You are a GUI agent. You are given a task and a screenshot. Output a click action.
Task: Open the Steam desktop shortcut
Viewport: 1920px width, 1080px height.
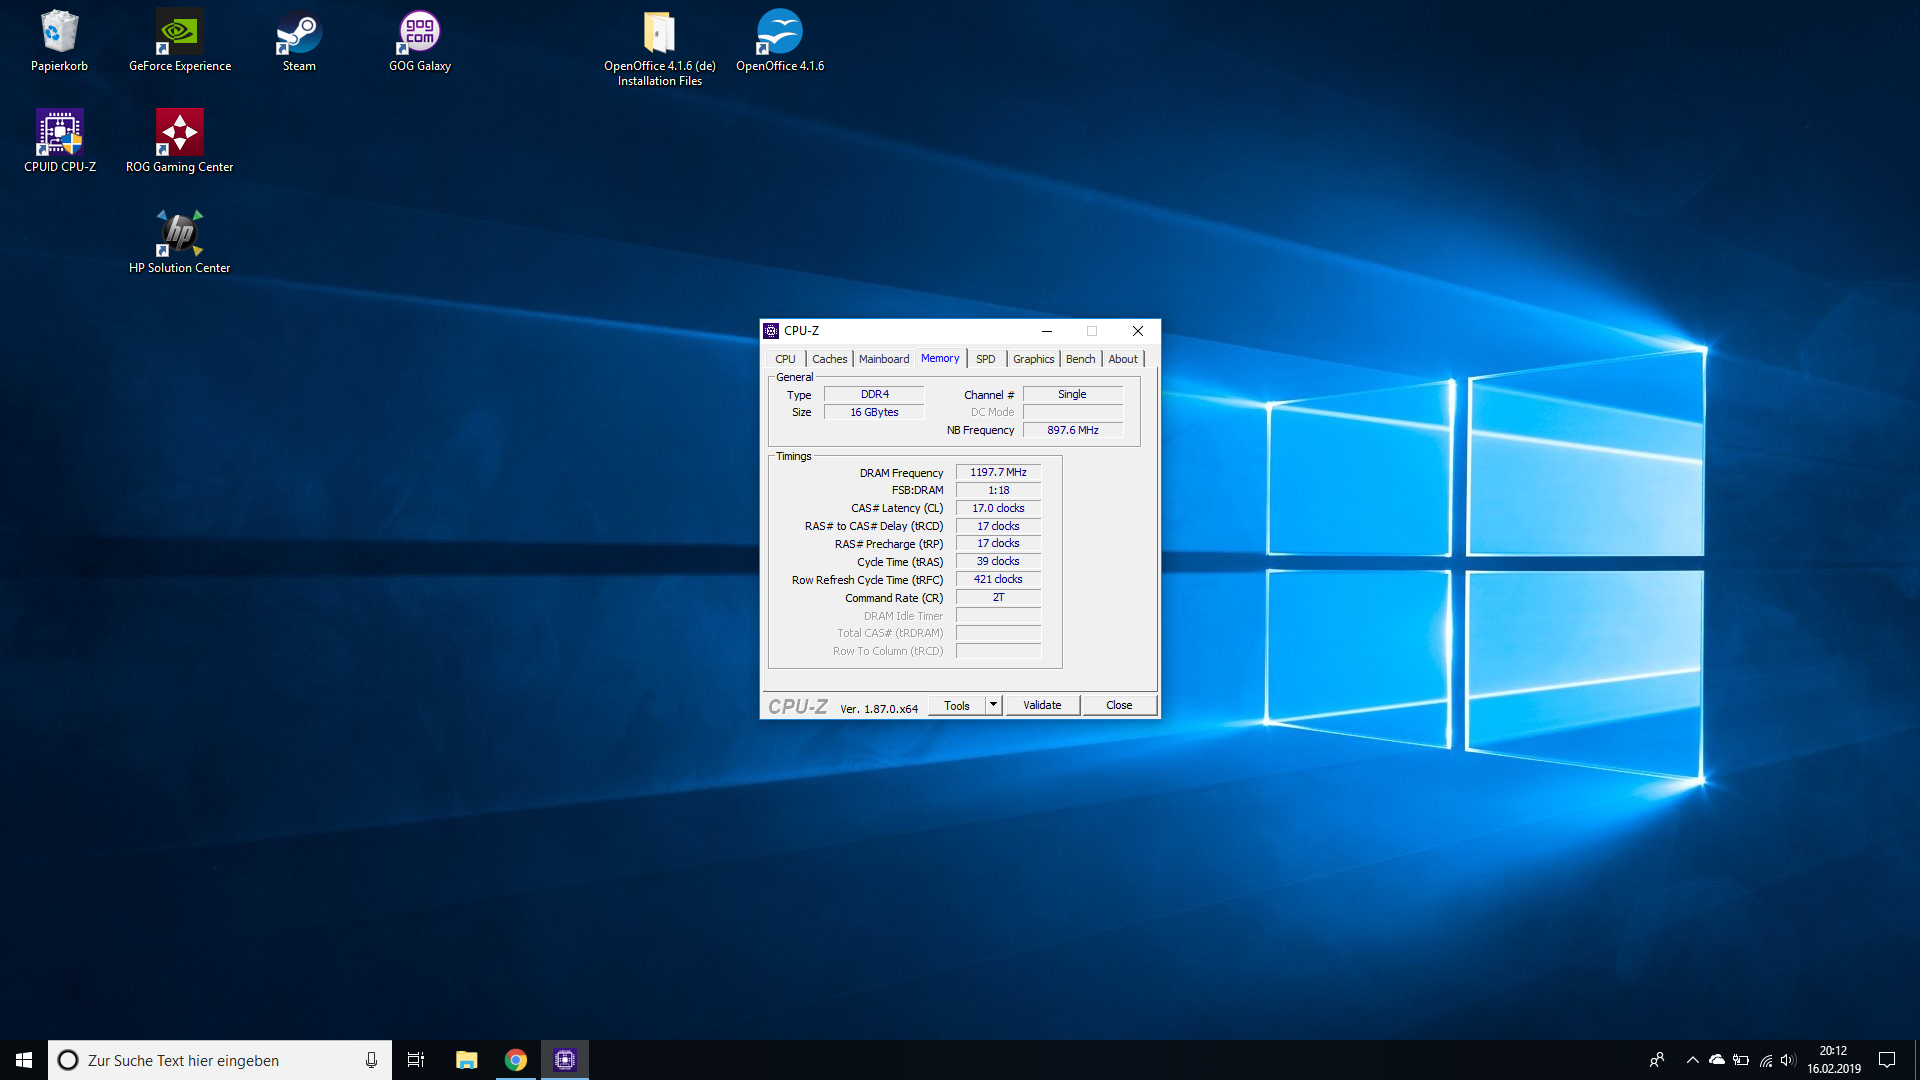pyautogui.click(x=299, y=41)
